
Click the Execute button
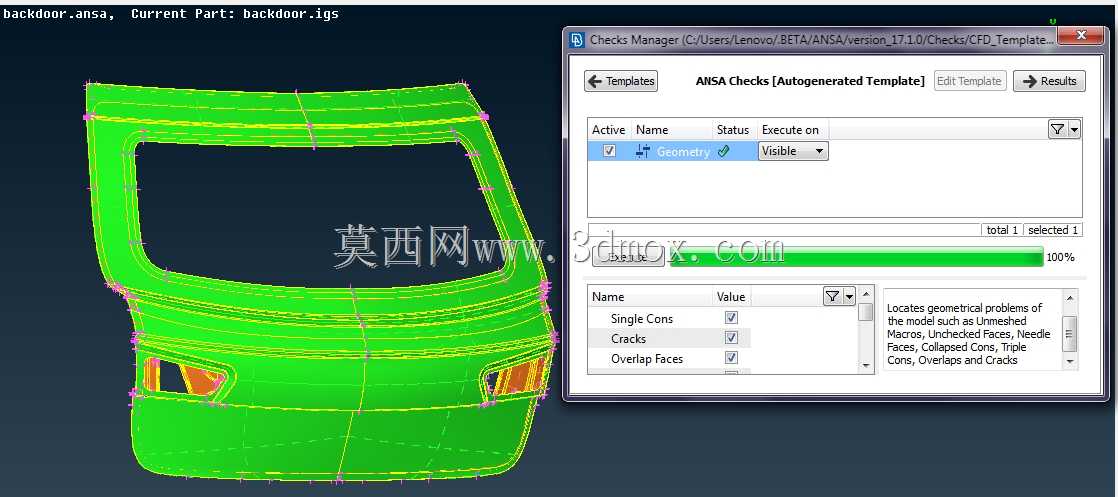coord(628,257)
